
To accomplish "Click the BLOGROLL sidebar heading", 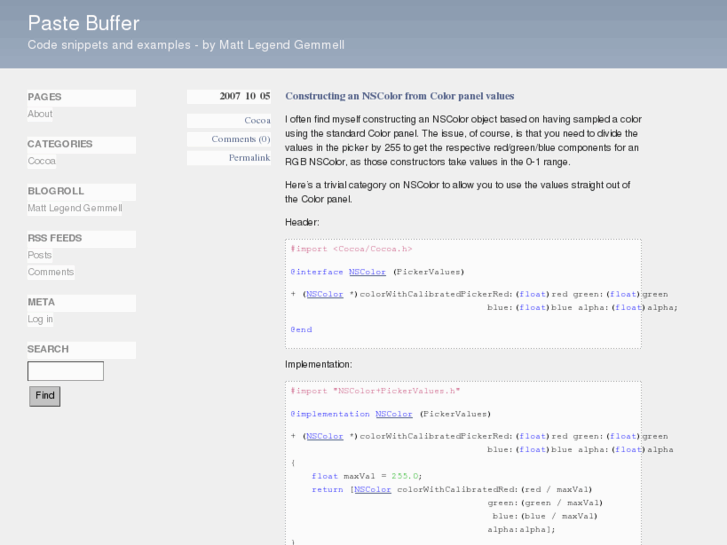I will pyautogui.click(x=56, y=191).
